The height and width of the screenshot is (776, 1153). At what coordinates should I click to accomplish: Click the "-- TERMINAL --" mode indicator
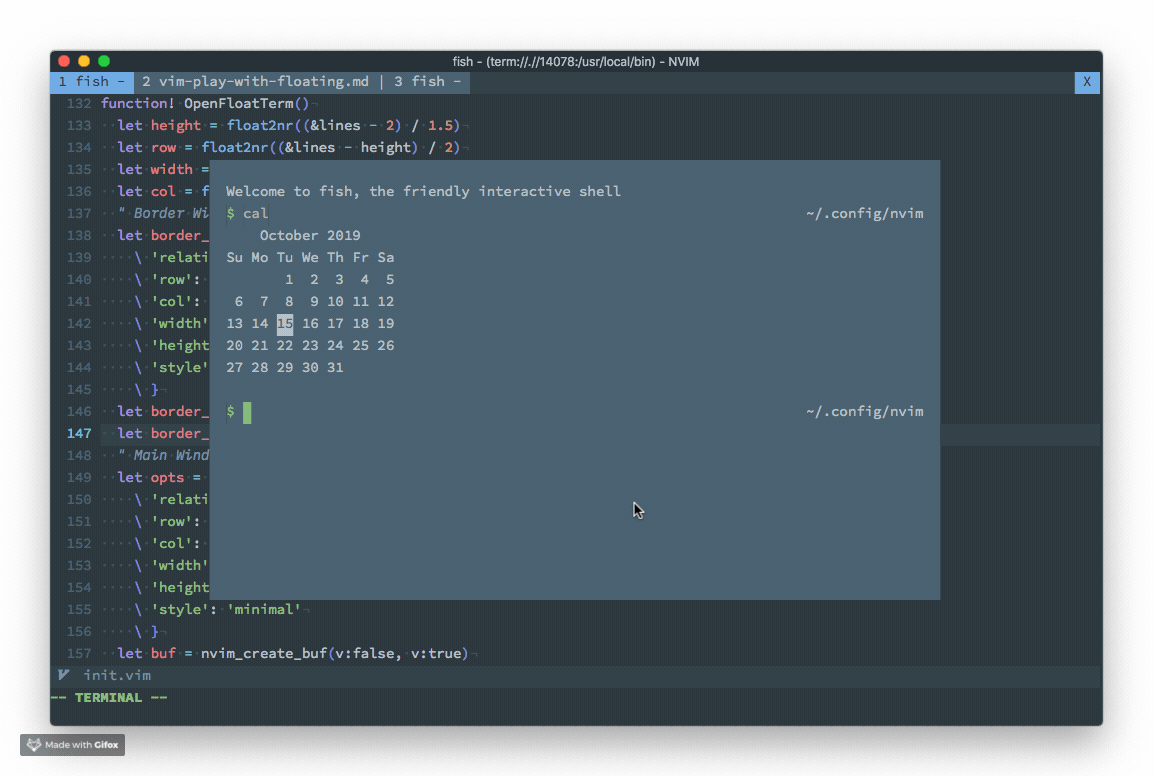109,697
